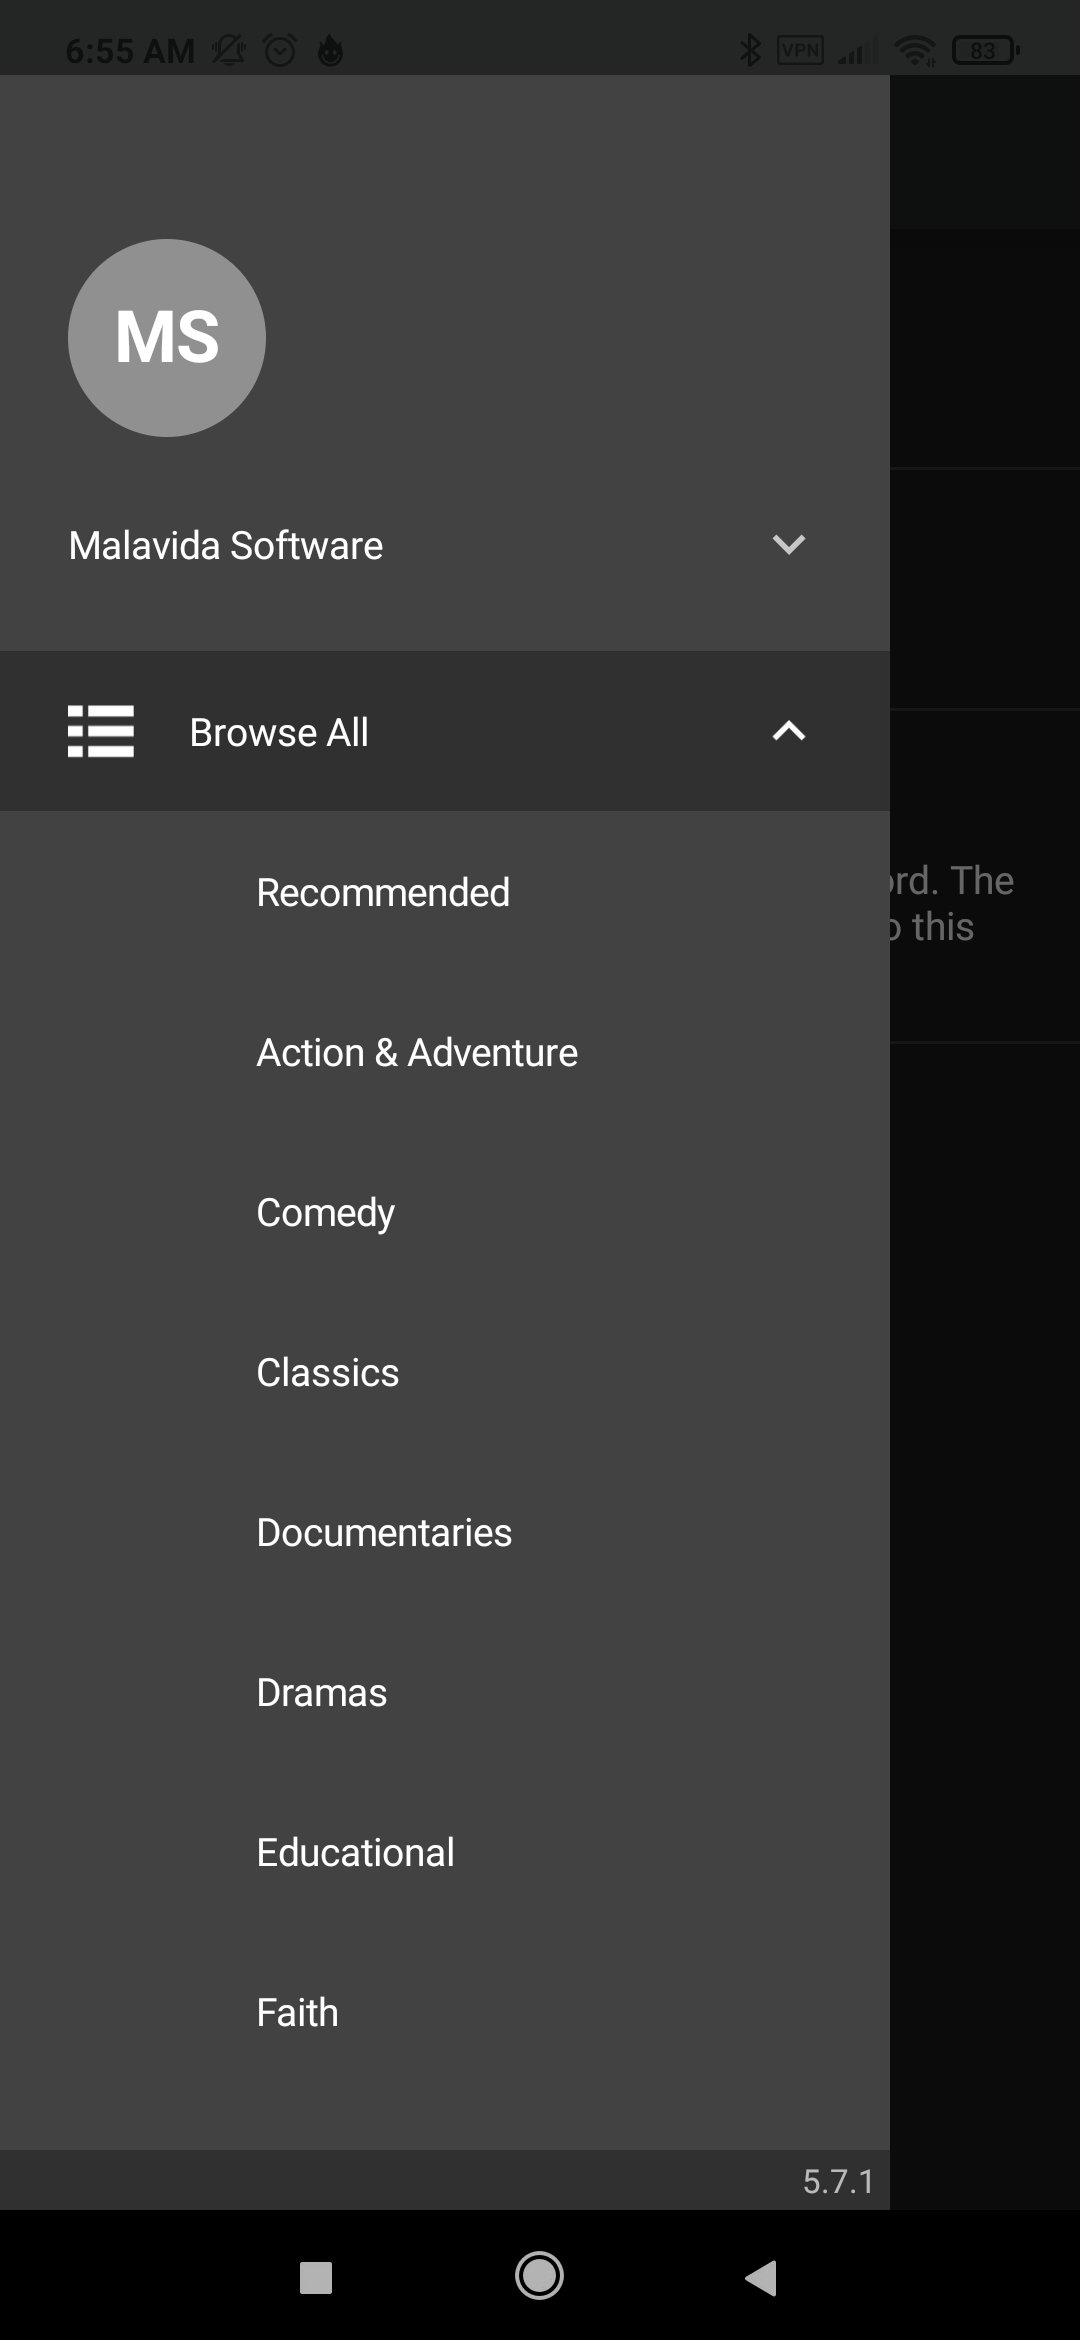Go to the Comedy category
The width and height of the screenshot is (1080, 2340).
coord(326,1213)
